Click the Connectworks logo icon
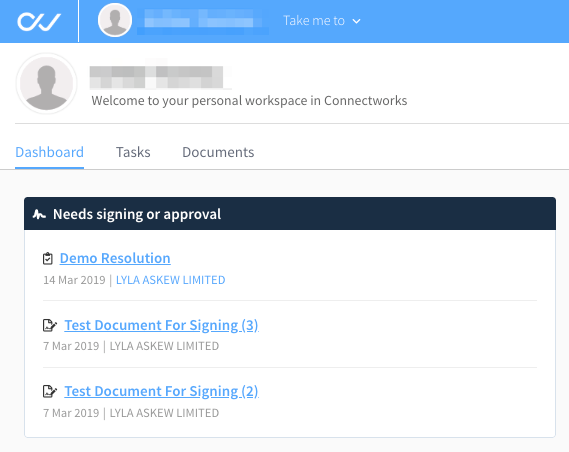 click(39, 22)
